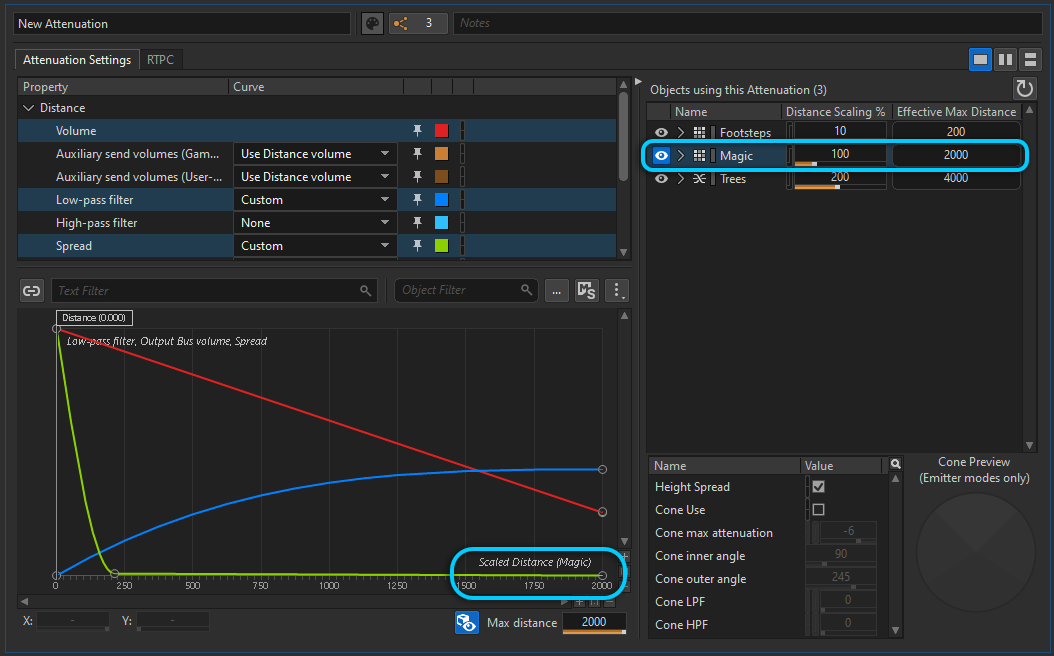Screen dimensions: 1054x656
Task: Select the Attenuation Settings tab
Action: pos(76,59)
